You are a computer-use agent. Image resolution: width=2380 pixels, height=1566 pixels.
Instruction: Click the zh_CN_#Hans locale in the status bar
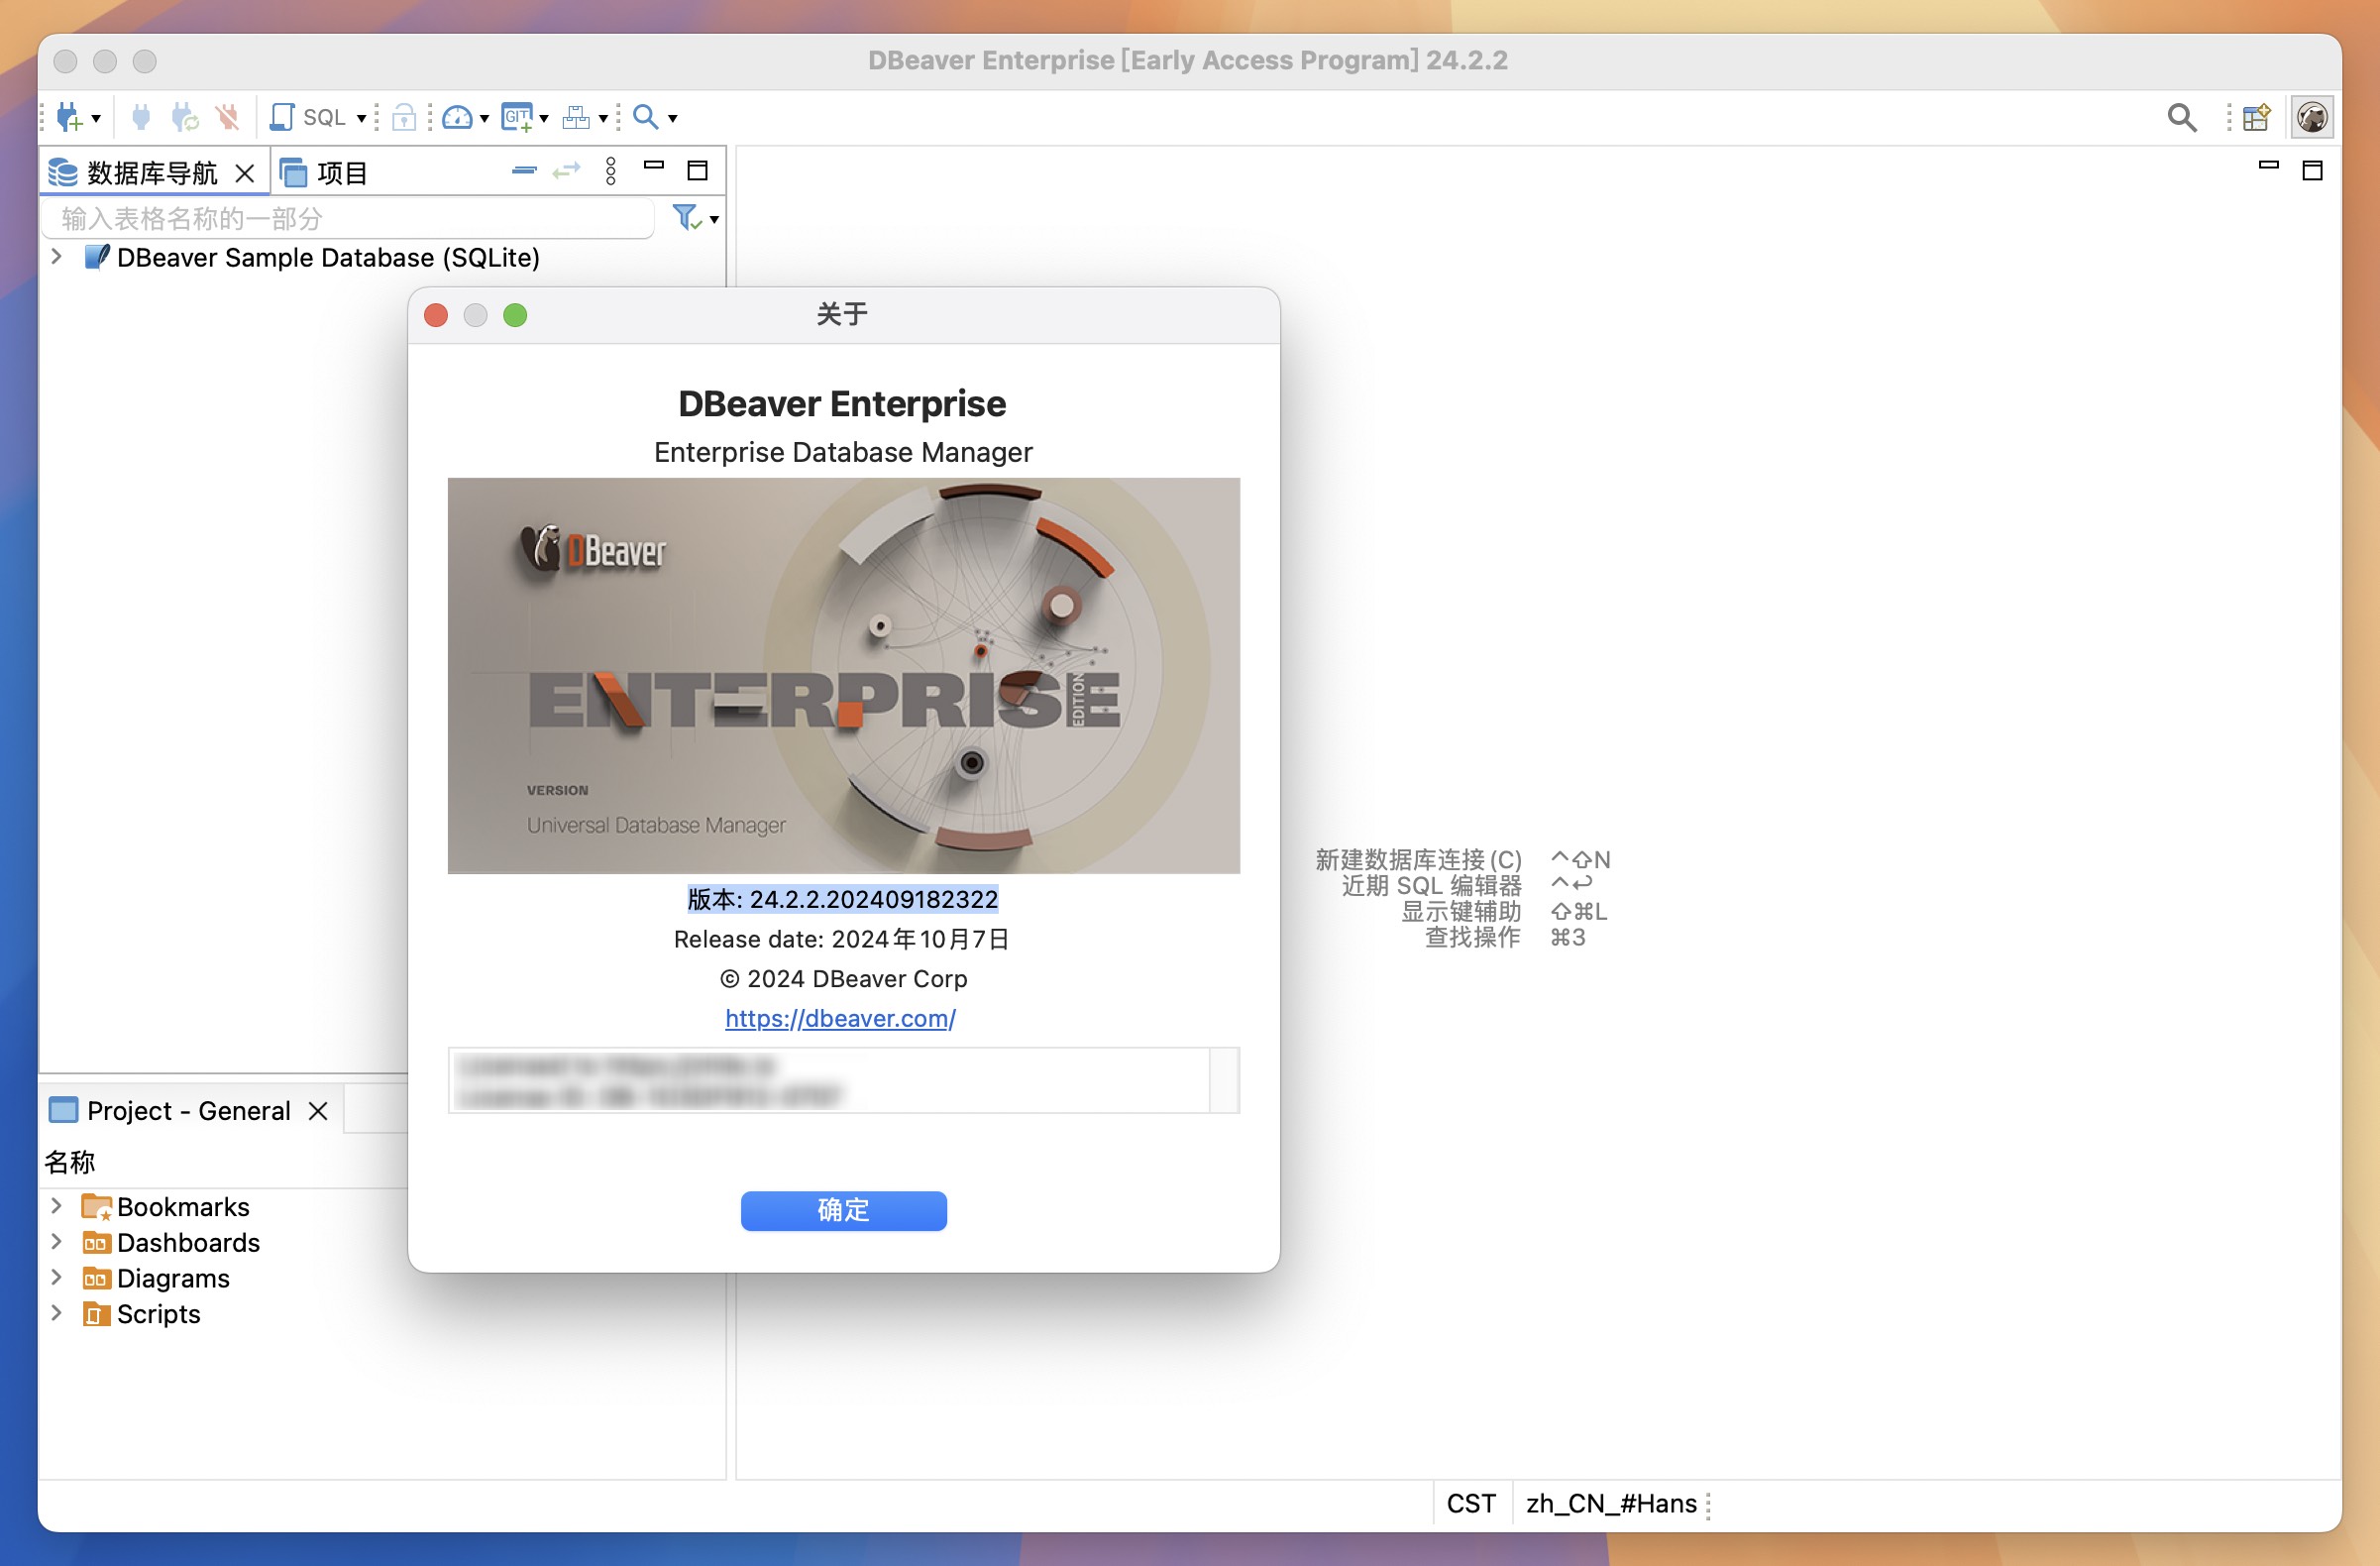tap(1611, 1503)
